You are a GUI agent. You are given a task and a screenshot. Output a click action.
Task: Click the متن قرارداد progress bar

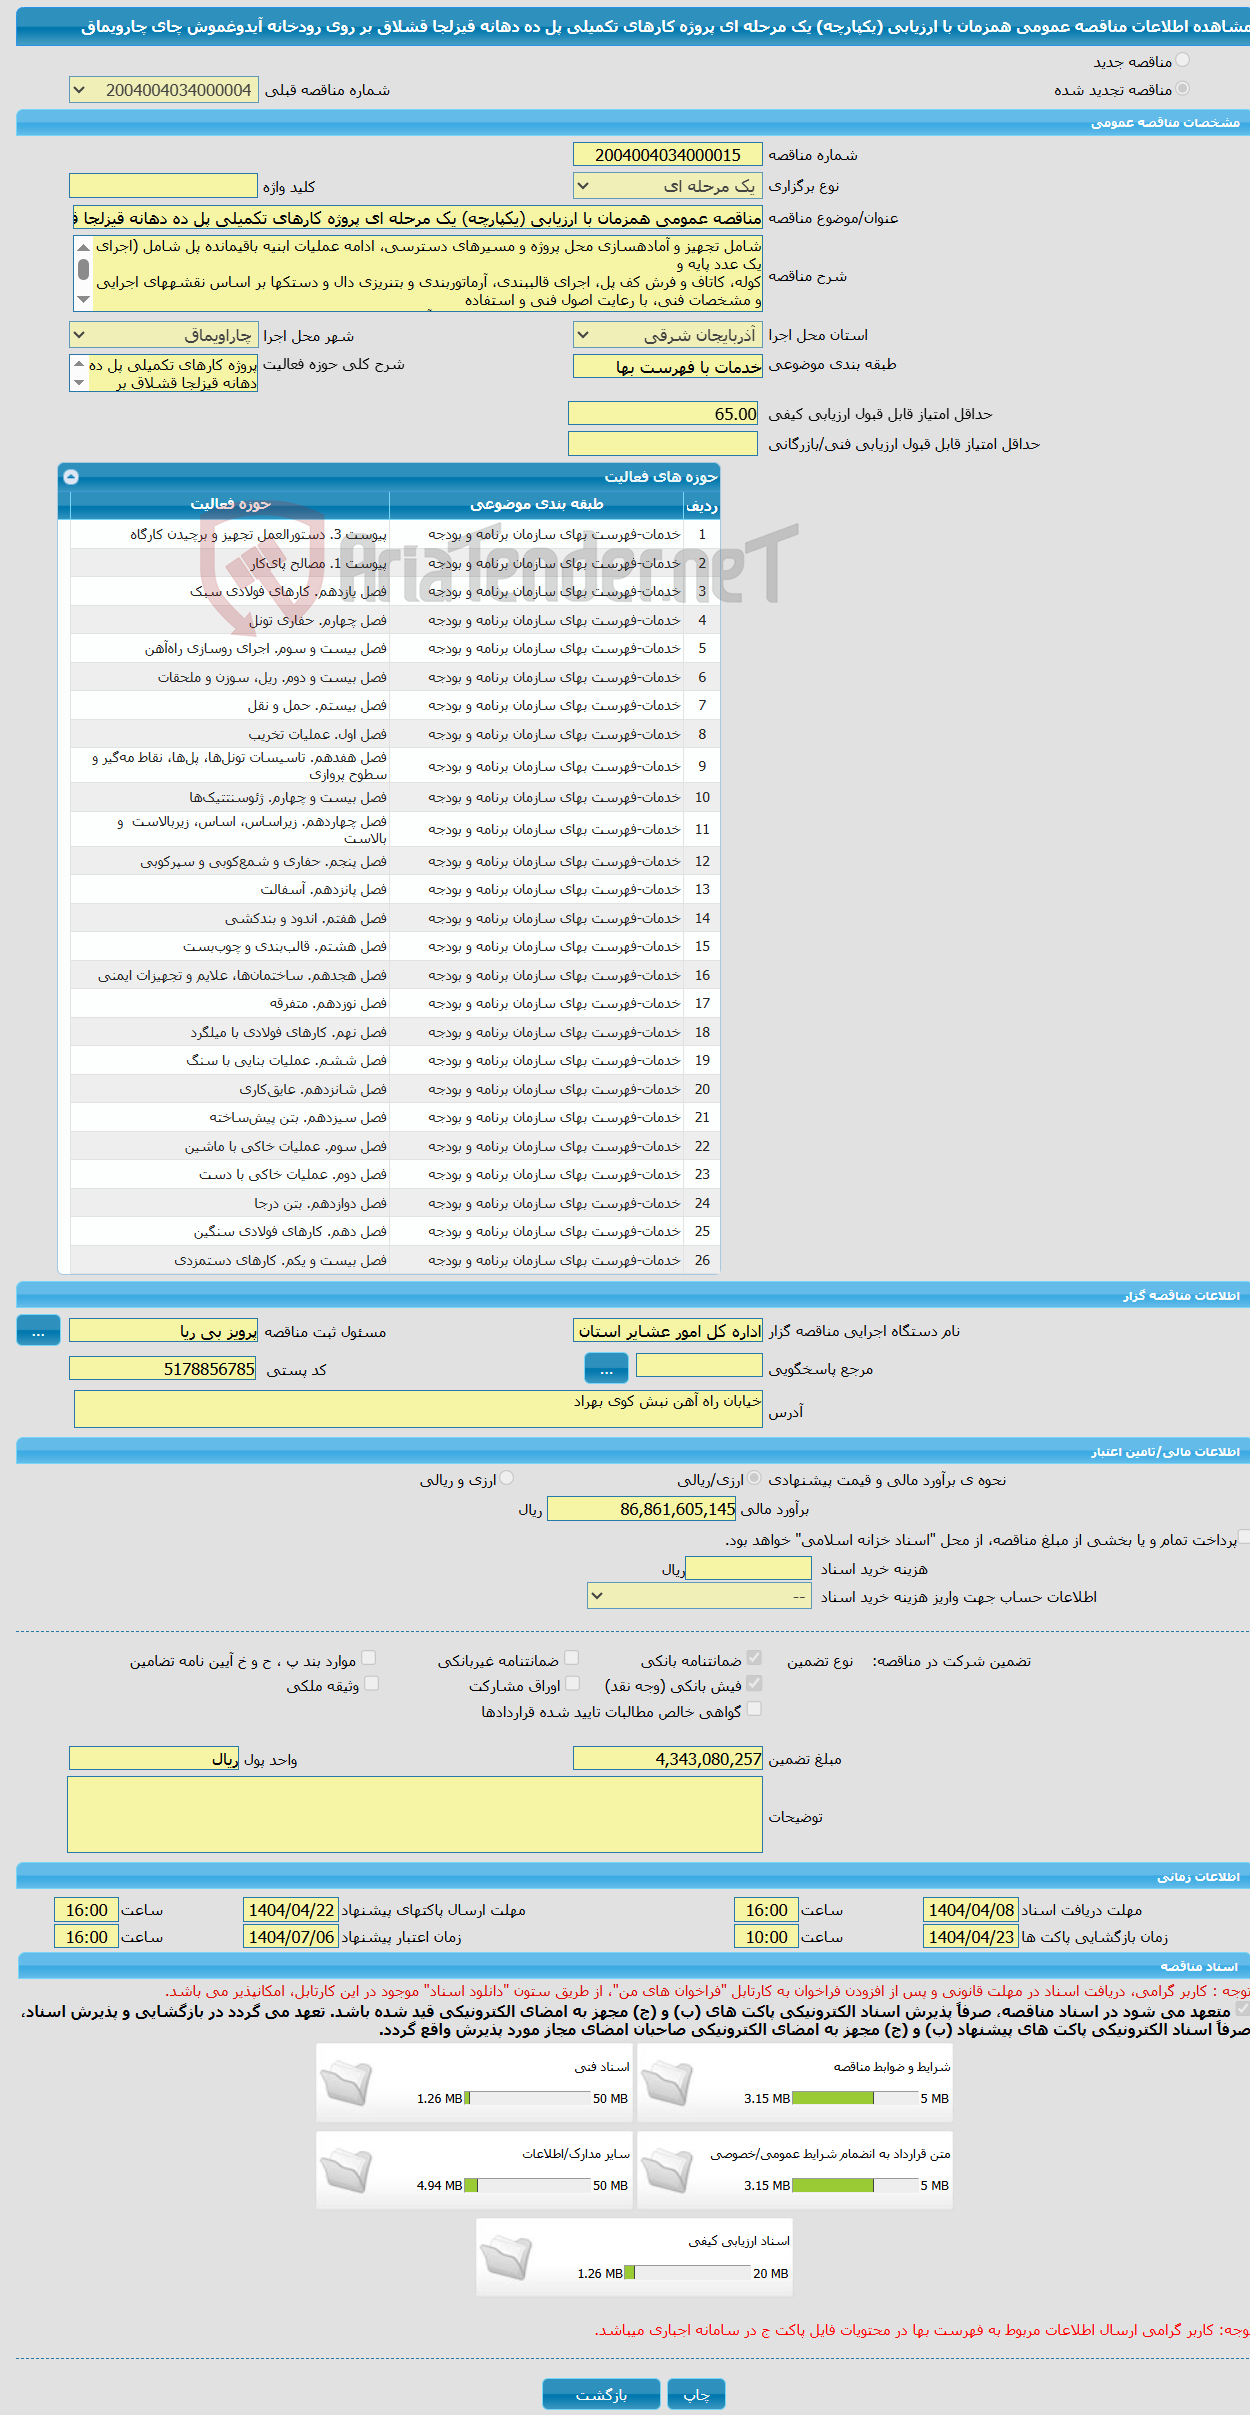pyautogui.click(x=854, y=2185)
